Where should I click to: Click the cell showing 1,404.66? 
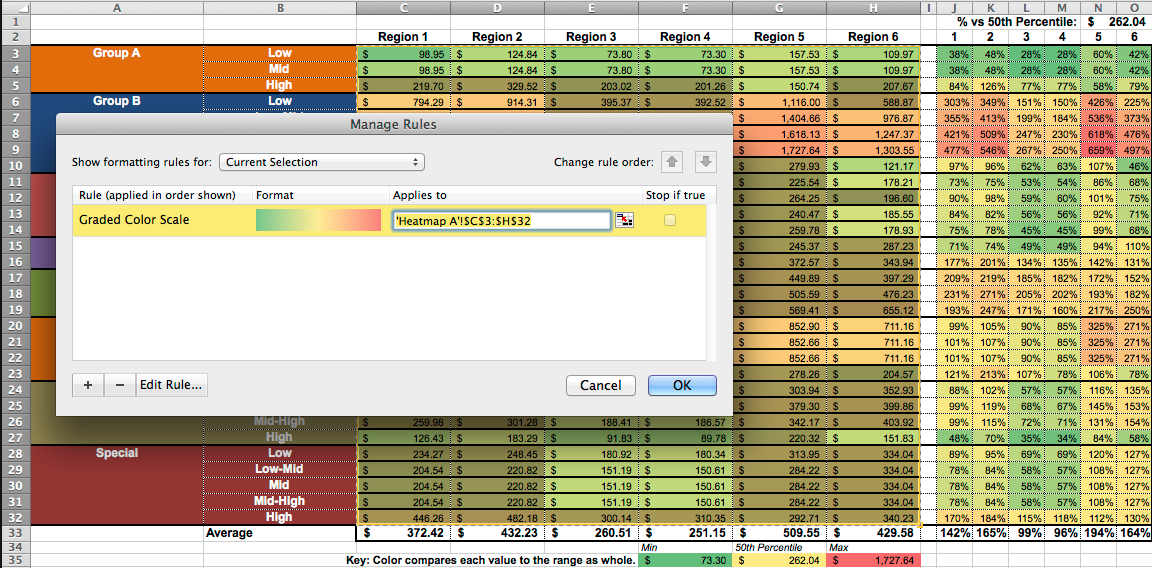point(779,118)
